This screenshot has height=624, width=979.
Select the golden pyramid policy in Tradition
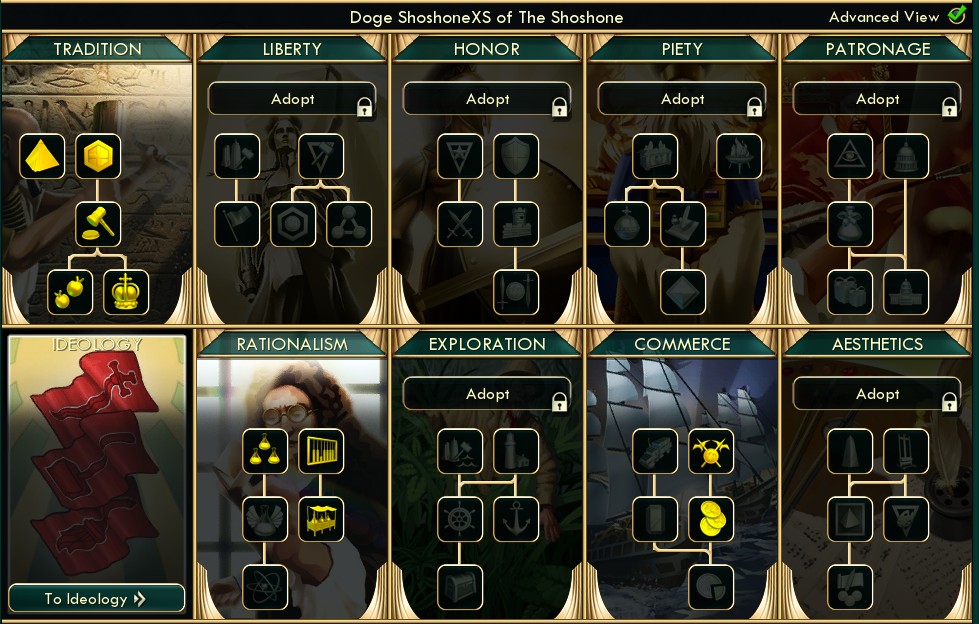click(x=42, y=156)
